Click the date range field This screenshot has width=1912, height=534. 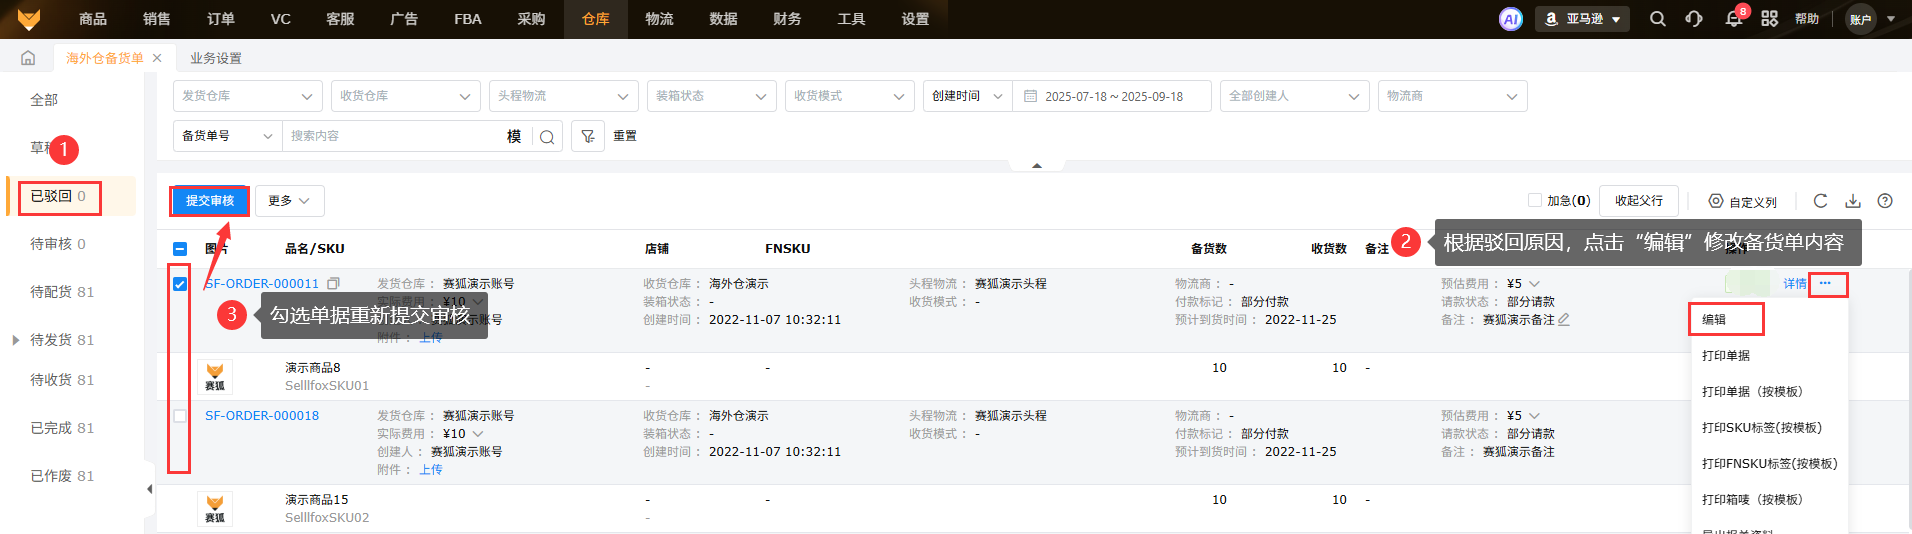click(x=1112, y=96)
